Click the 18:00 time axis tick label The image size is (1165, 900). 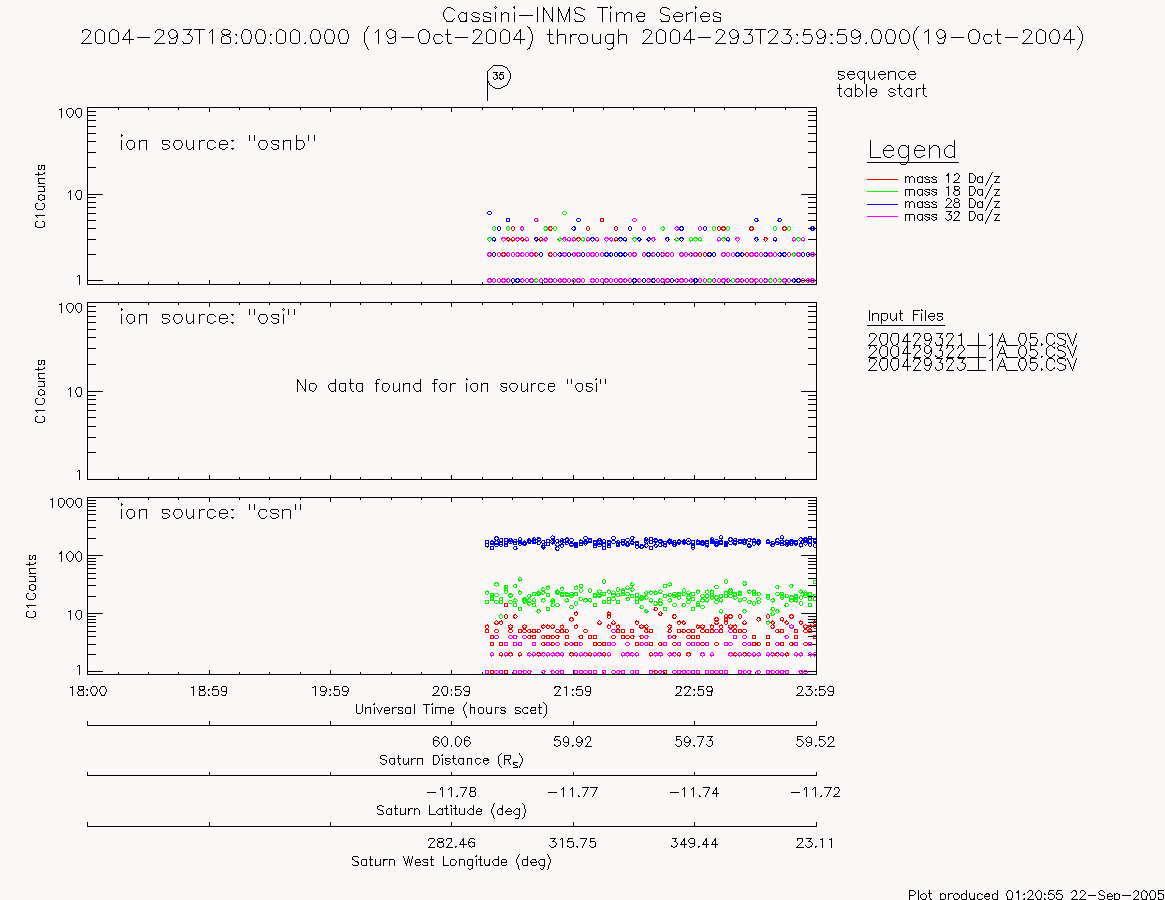(88, 691)
